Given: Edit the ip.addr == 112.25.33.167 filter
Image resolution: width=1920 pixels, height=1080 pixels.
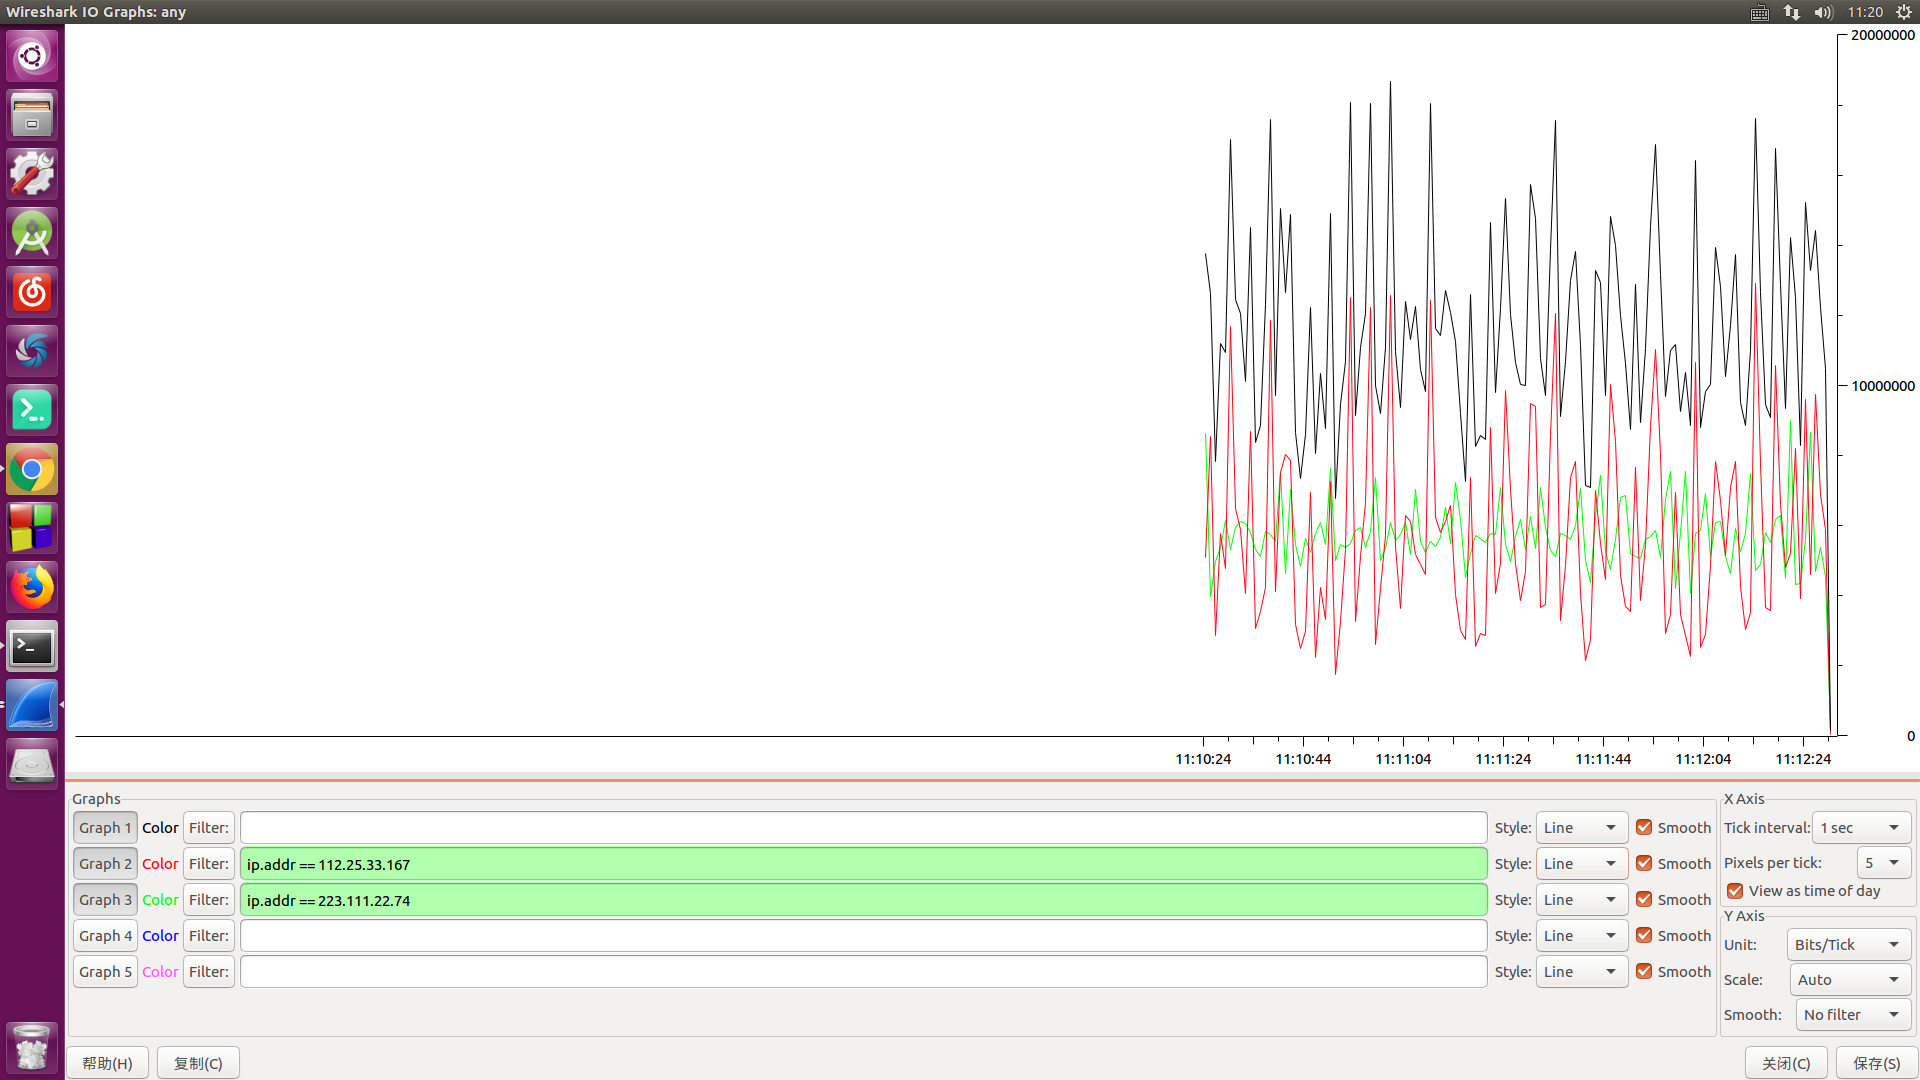Looking at the screenshot, I should [863, 864].
